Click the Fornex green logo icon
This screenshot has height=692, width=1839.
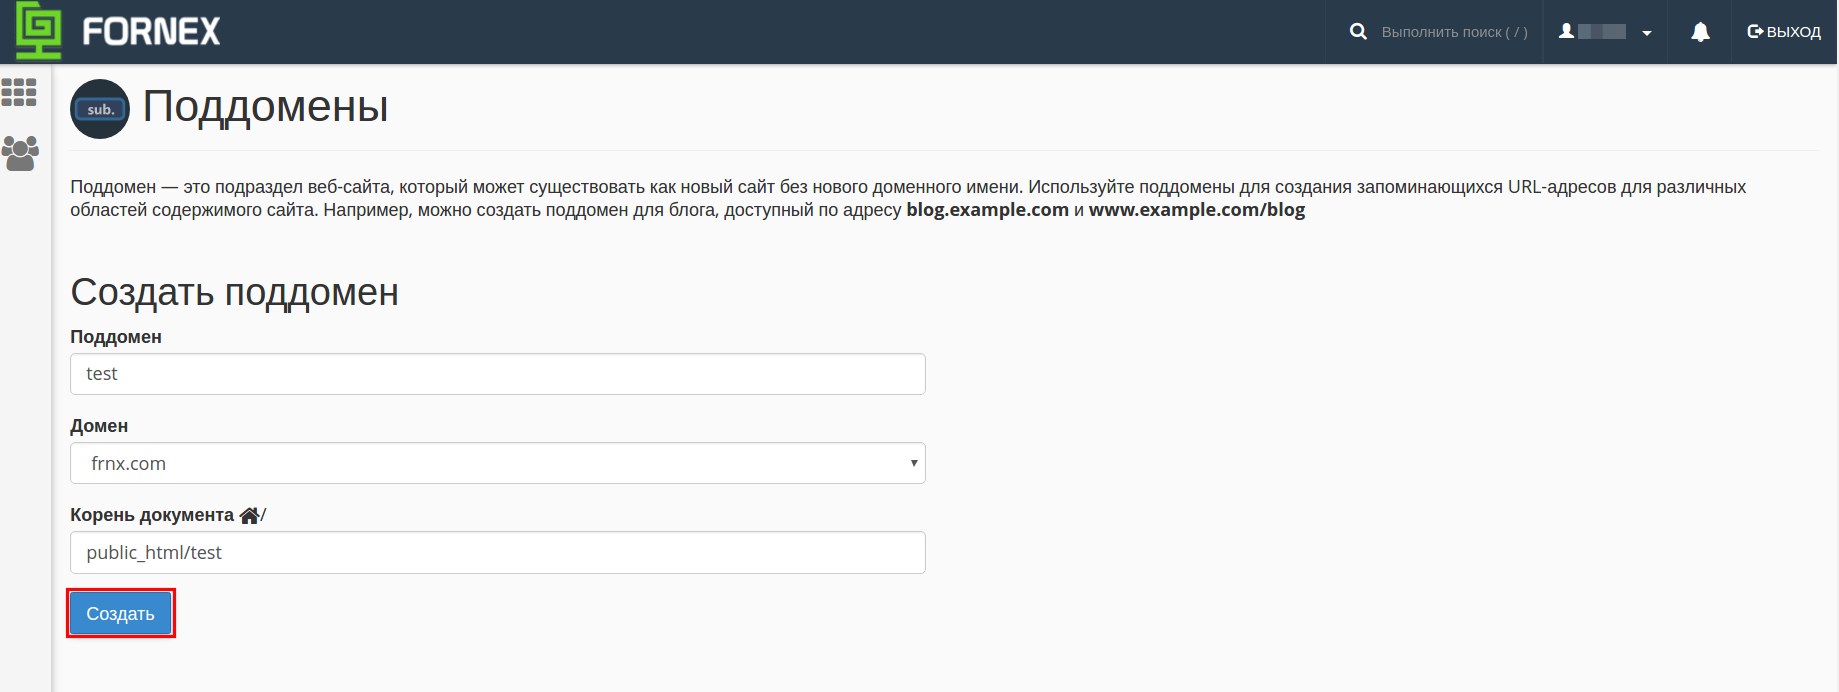tap(39, 31)
